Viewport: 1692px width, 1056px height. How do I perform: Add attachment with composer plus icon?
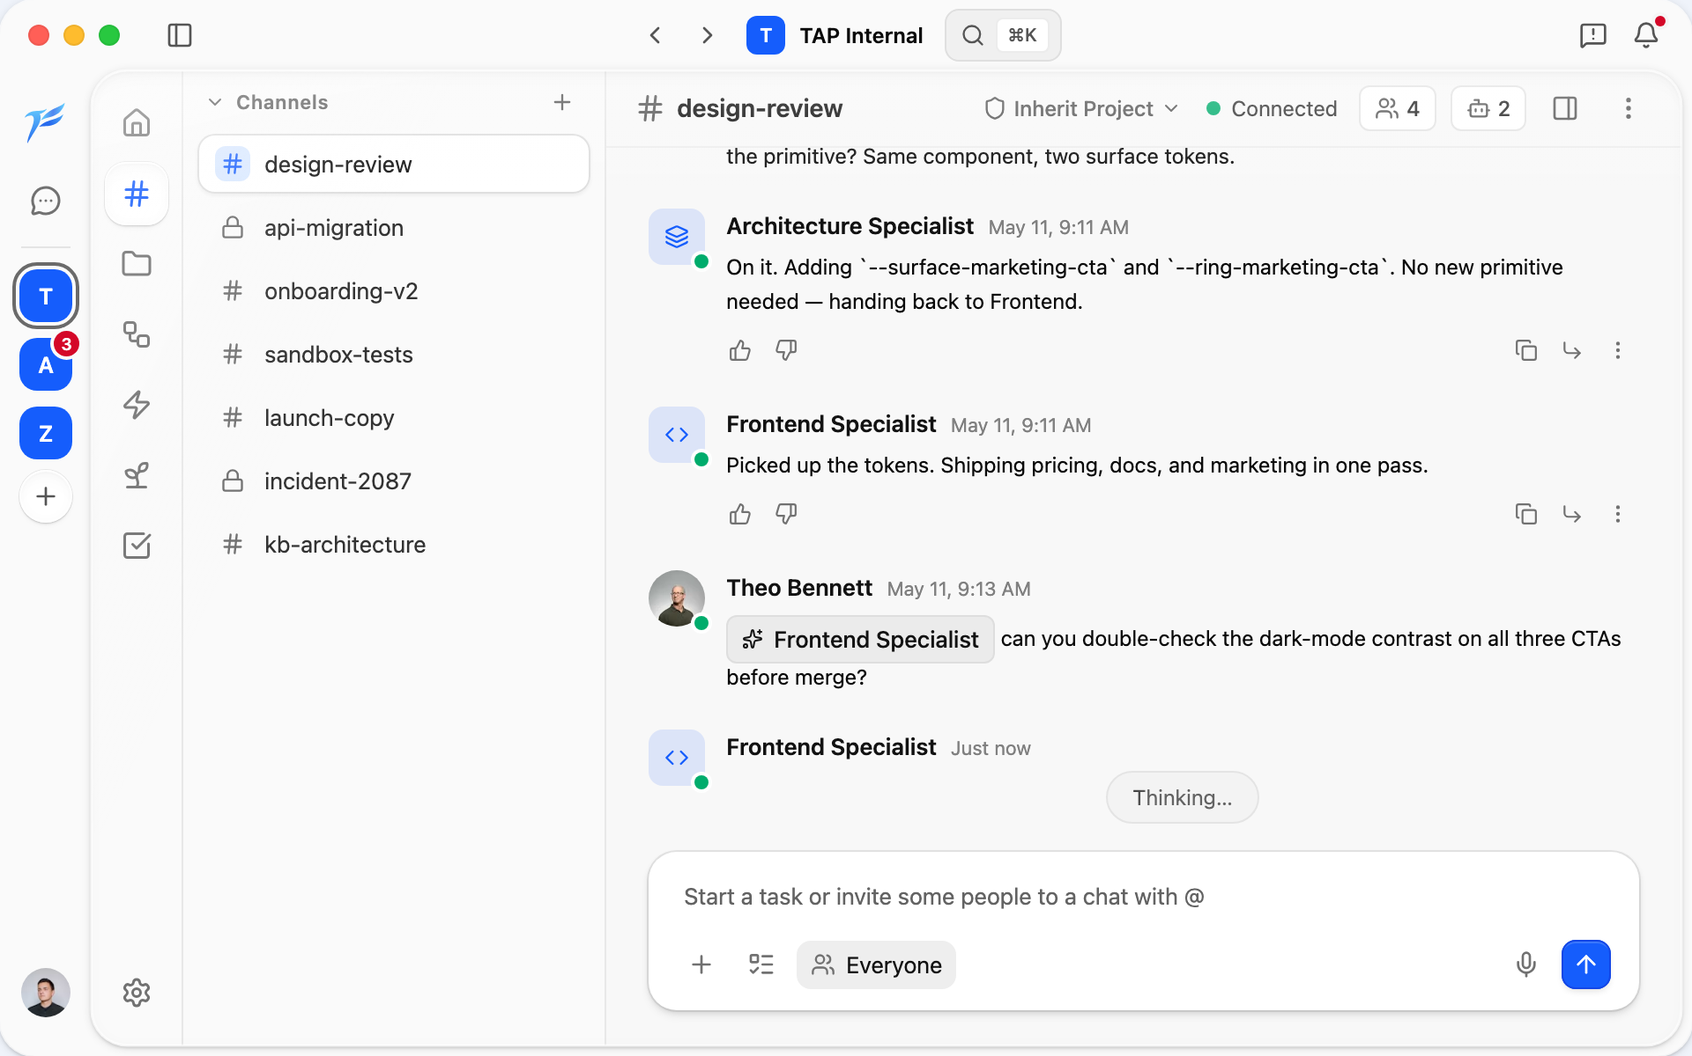[x=702, y=965]
